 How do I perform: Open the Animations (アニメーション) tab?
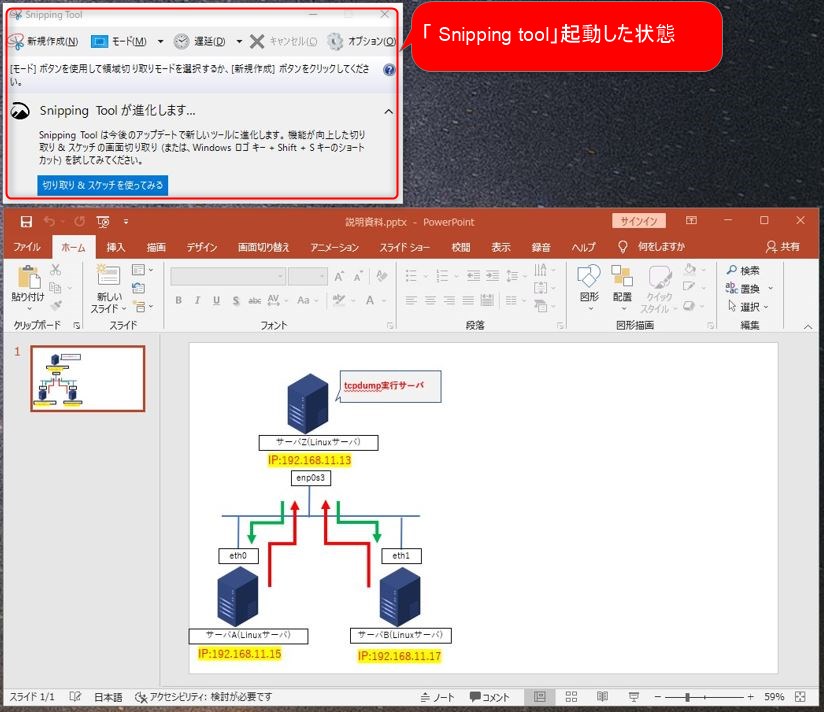tap(334, 247)
